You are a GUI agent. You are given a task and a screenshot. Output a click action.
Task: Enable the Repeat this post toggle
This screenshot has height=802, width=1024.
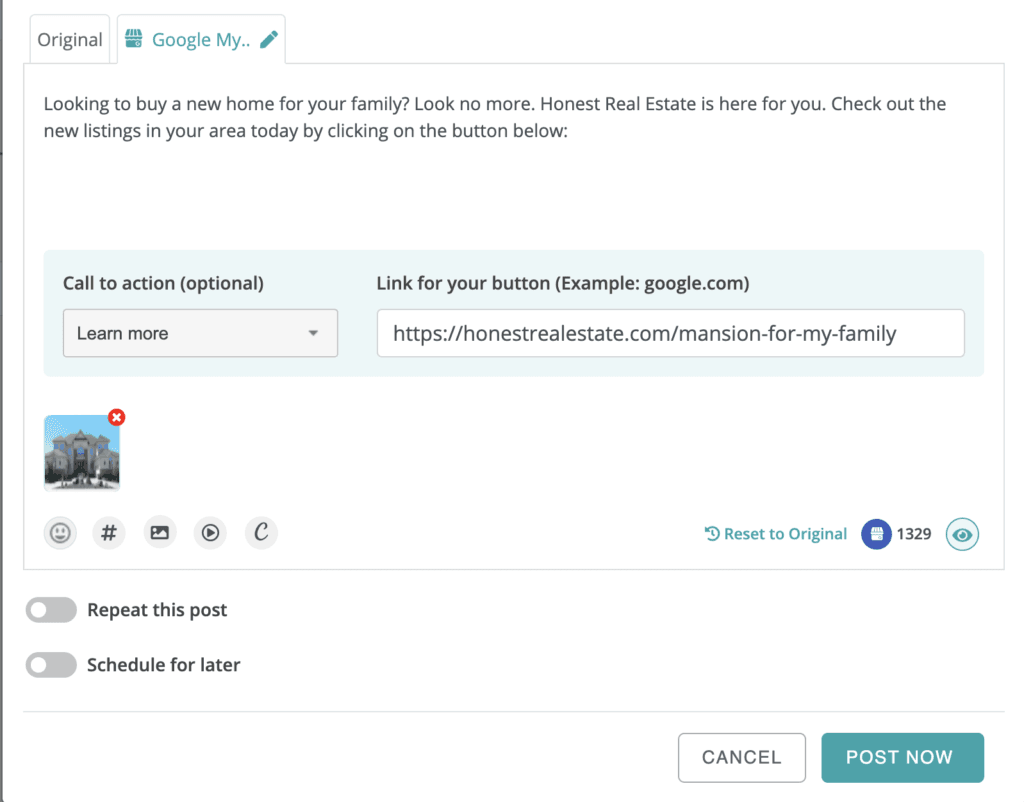pos(51,610)
